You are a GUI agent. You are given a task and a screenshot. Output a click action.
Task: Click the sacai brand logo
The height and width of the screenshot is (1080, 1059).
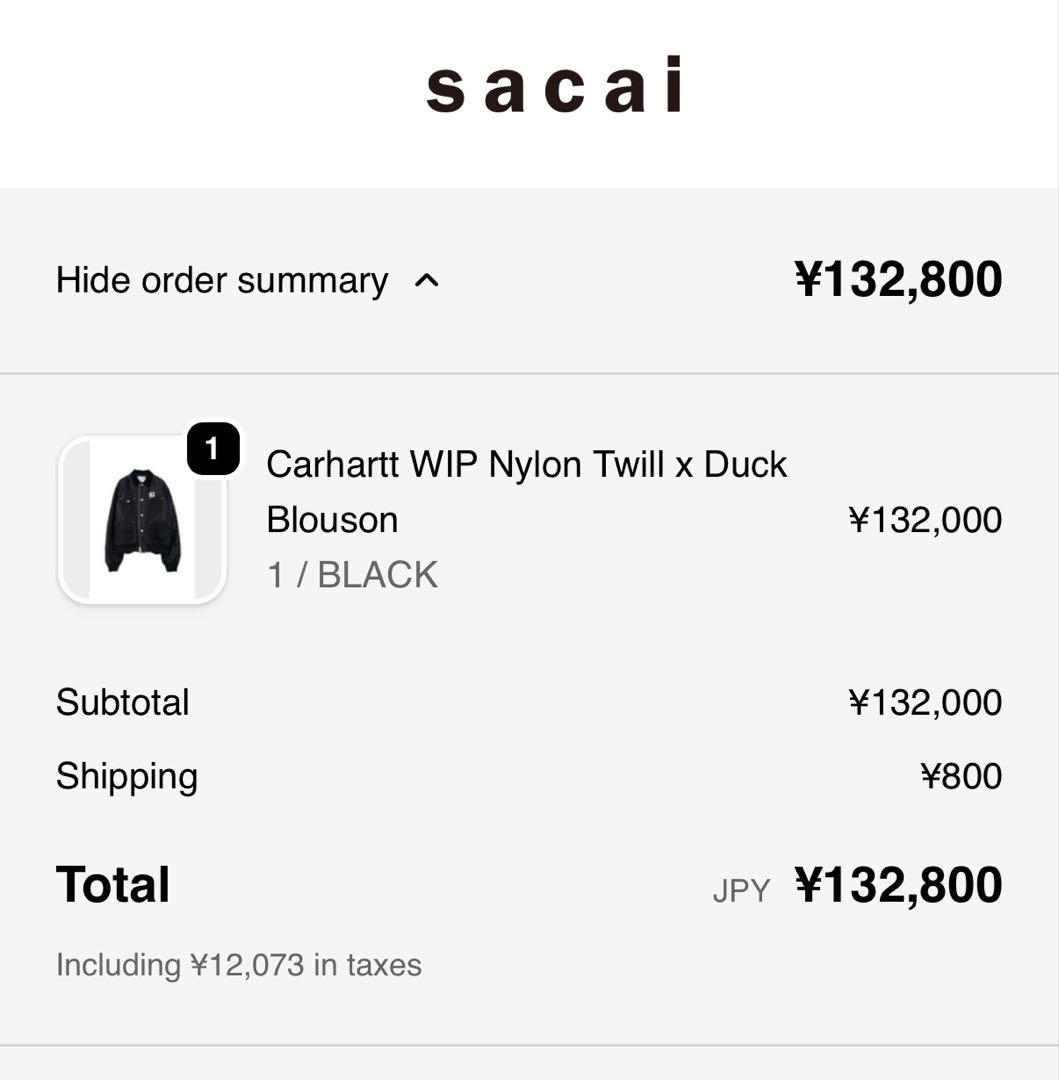point(556,88)
